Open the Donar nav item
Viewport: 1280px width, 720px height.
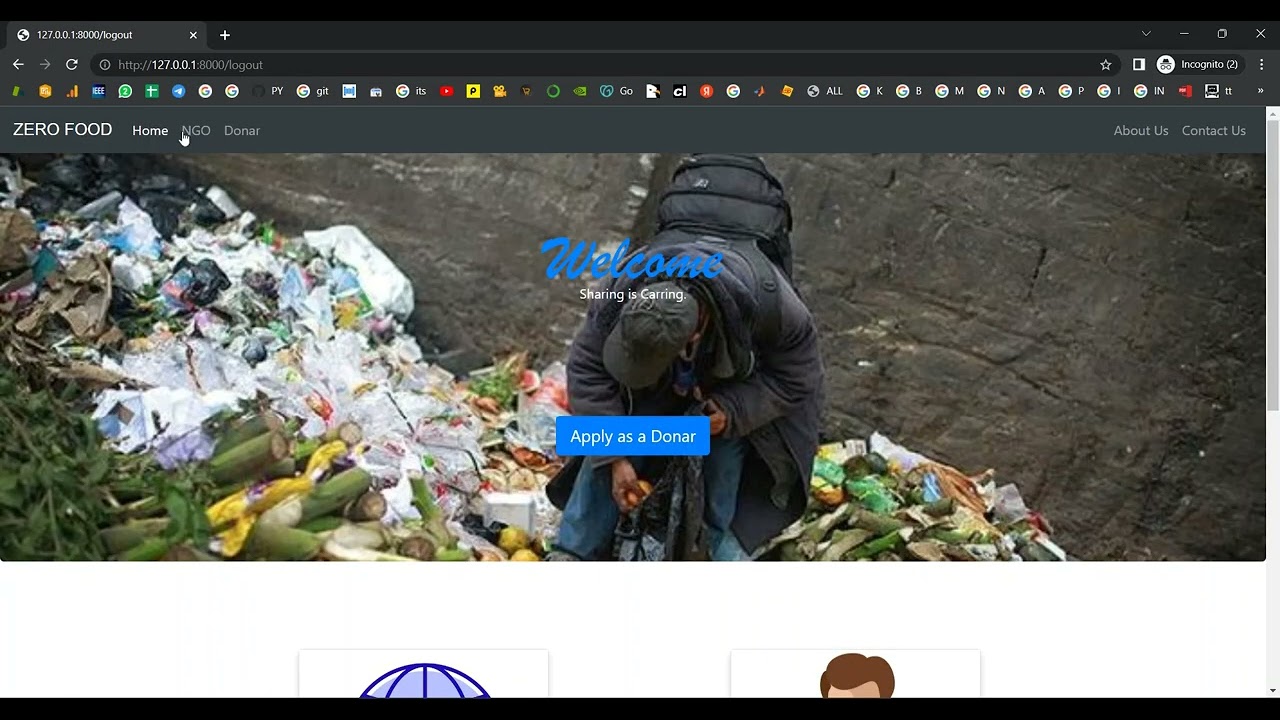[242, 131]
